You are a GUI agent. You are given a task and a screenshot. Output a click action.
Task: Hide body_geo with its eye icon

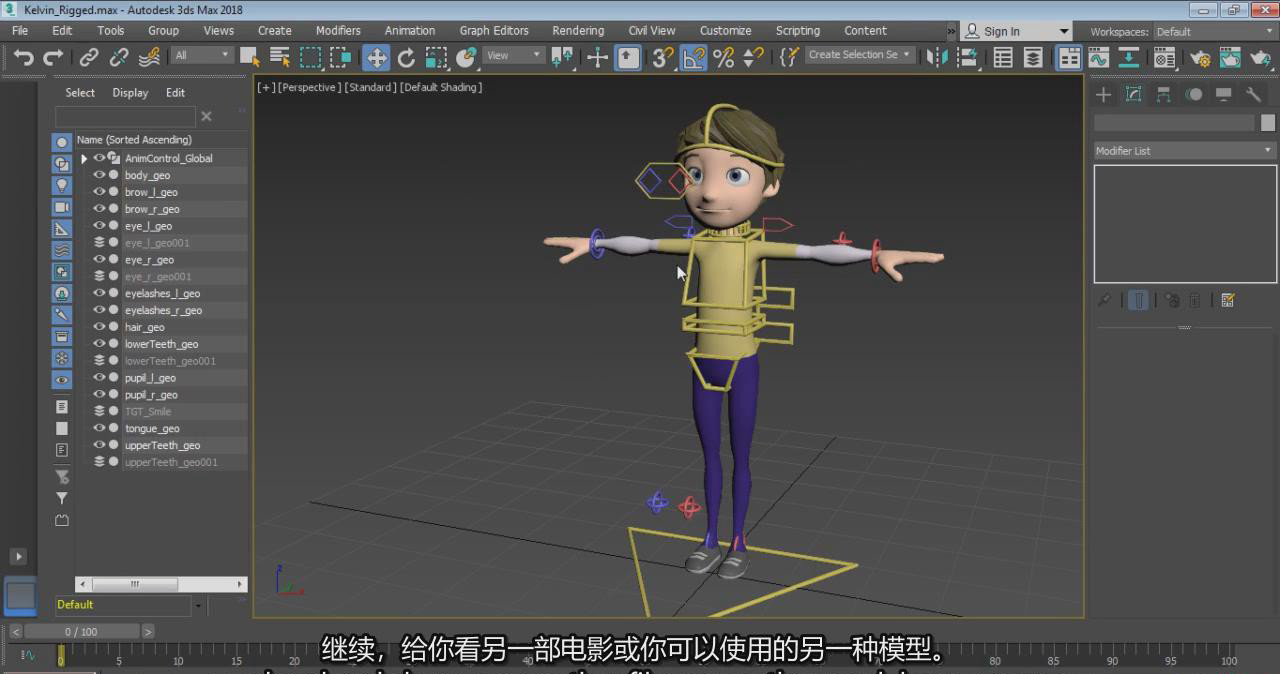(99, 175)
